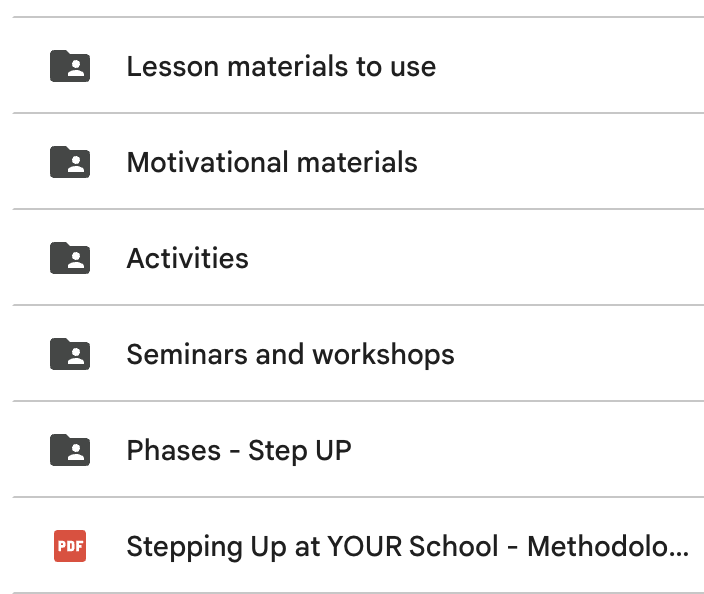The image size is (704, 594).
Task: Click the white PDF lettering on the red file badge
Action: (x=70, y=546)
